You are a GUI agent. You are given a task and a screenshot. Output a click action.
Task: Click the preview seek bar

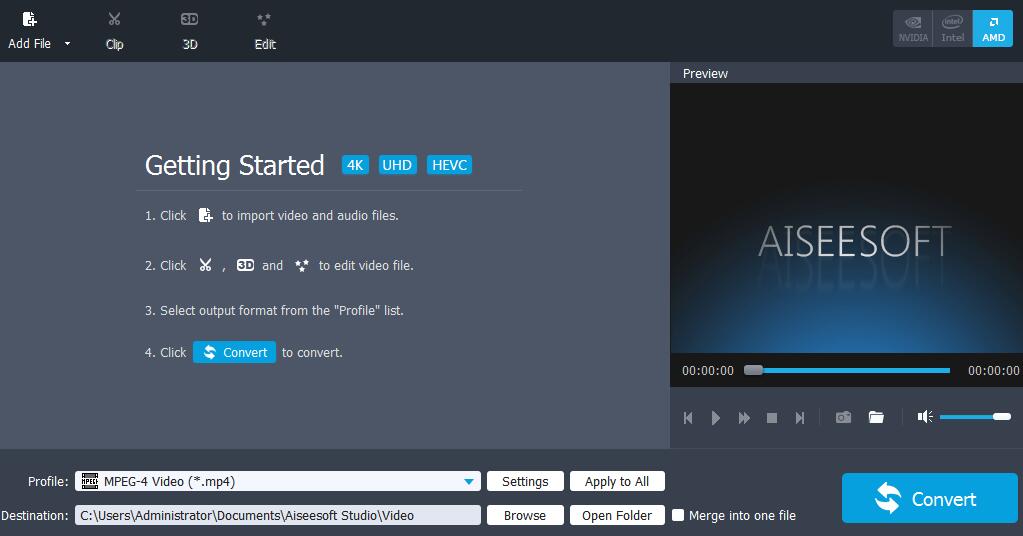(x=847, y=370)
